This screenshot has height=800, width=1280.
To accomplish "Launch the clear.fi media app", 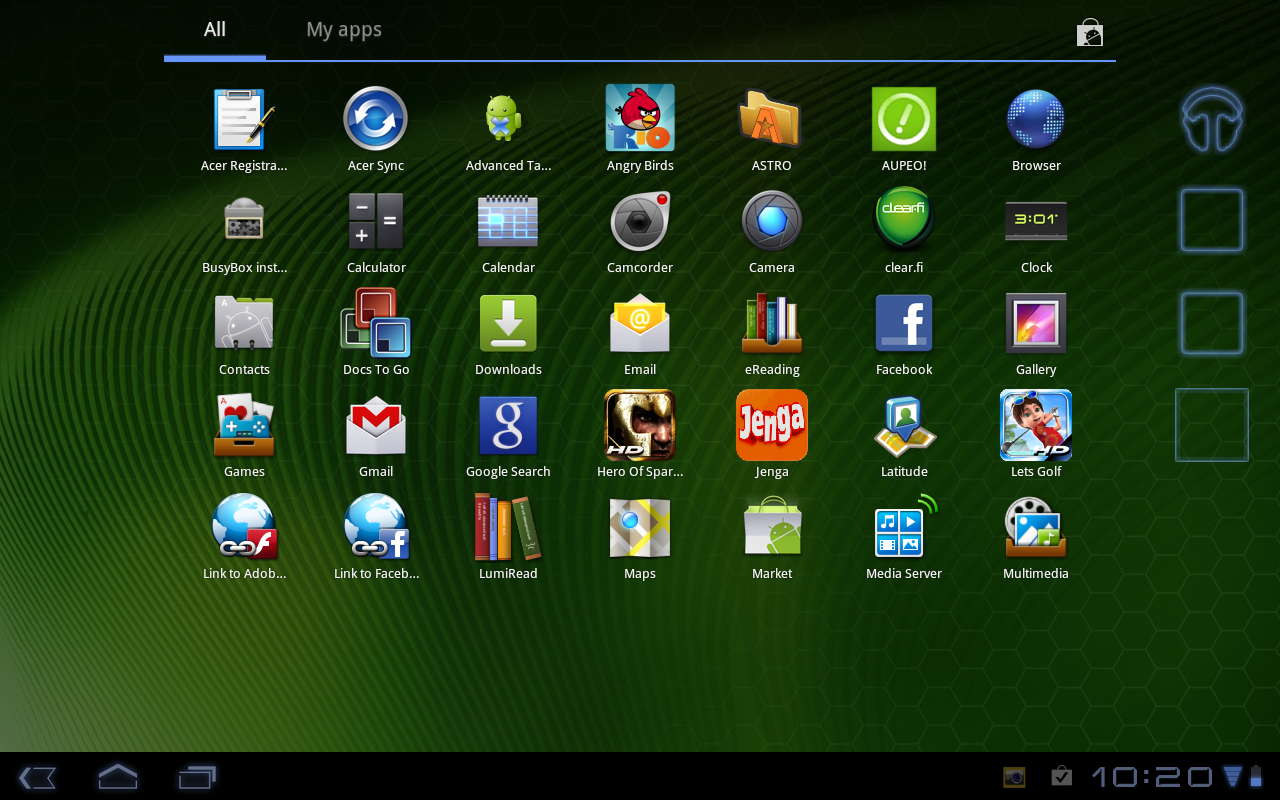I will click(x=904, y=222).
